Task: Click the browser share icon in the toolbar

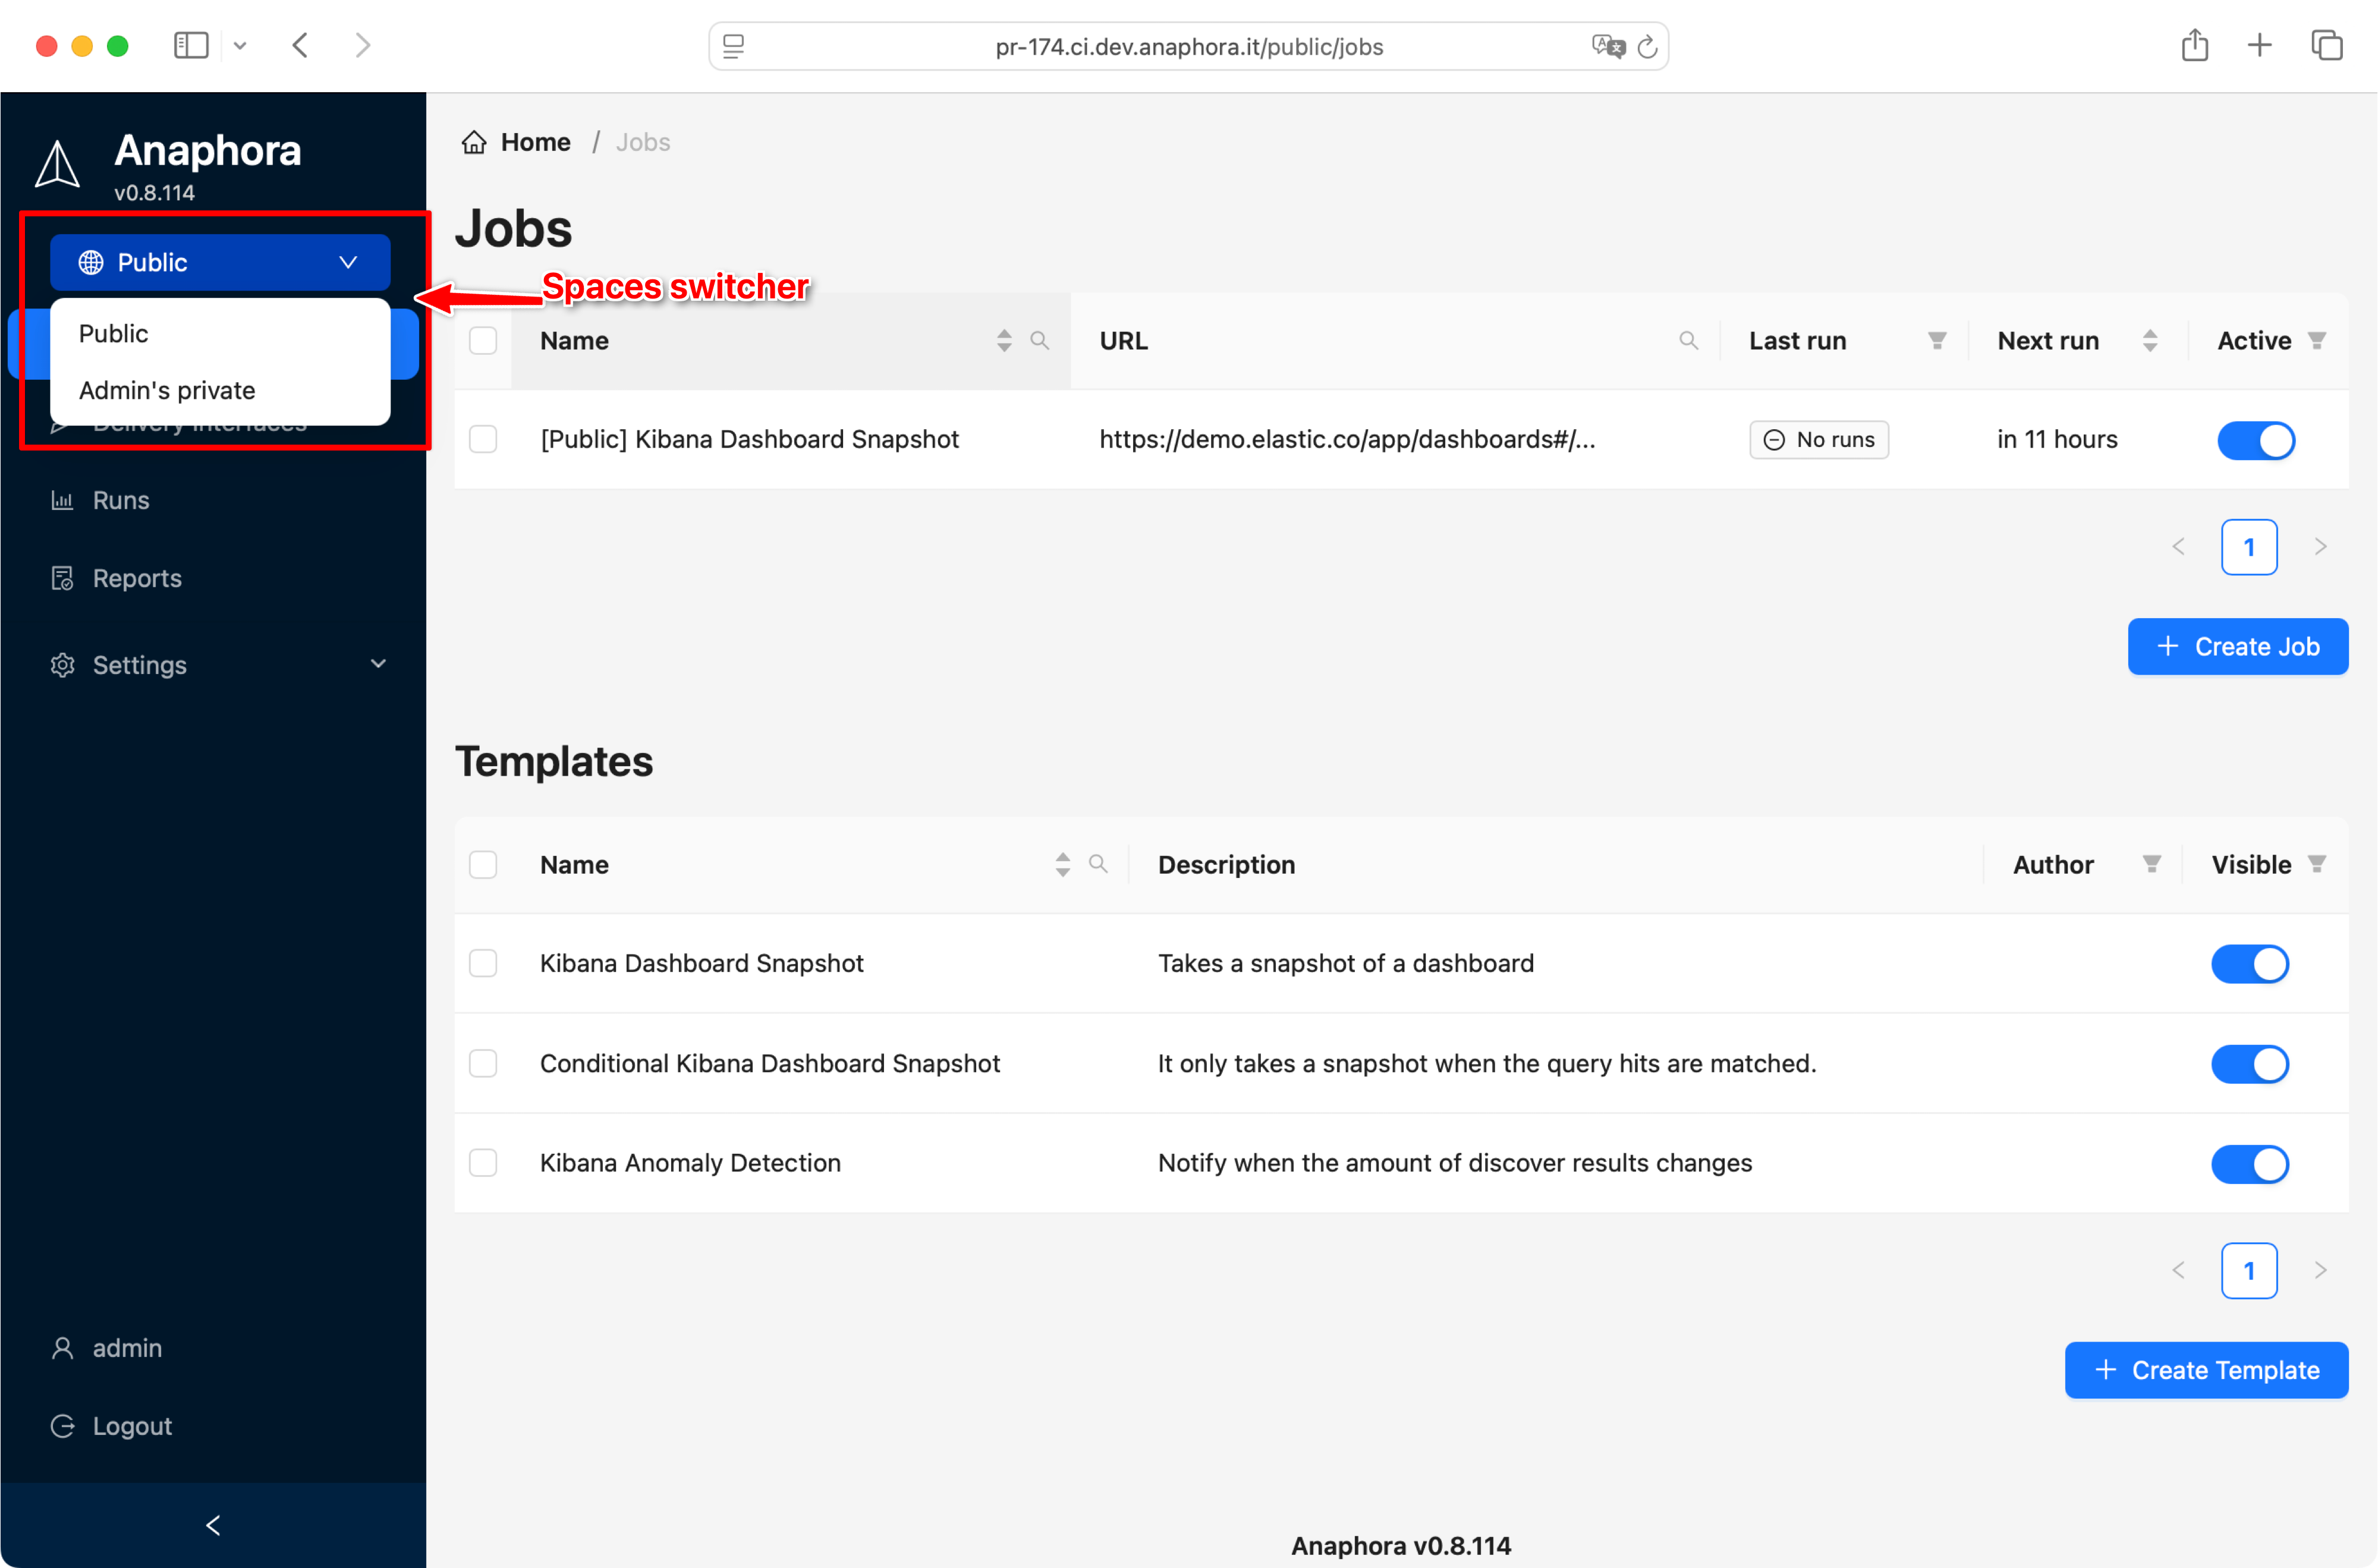Action: 2196,45
